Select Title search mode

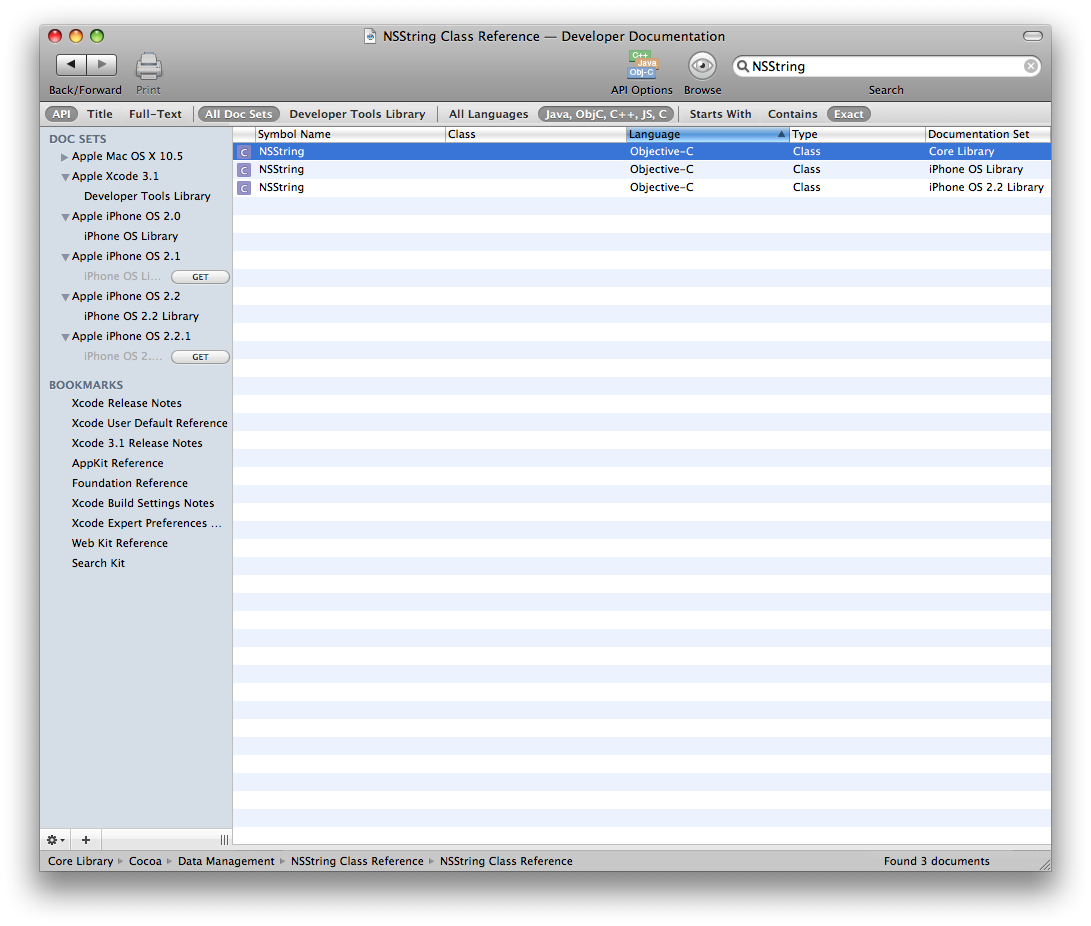(99, 114)
